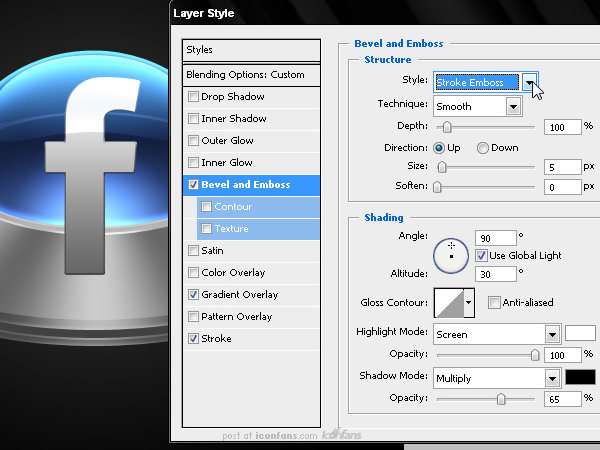Select the Down direction radio button
The image size is (600, 450).
click(x=483, y=148)
